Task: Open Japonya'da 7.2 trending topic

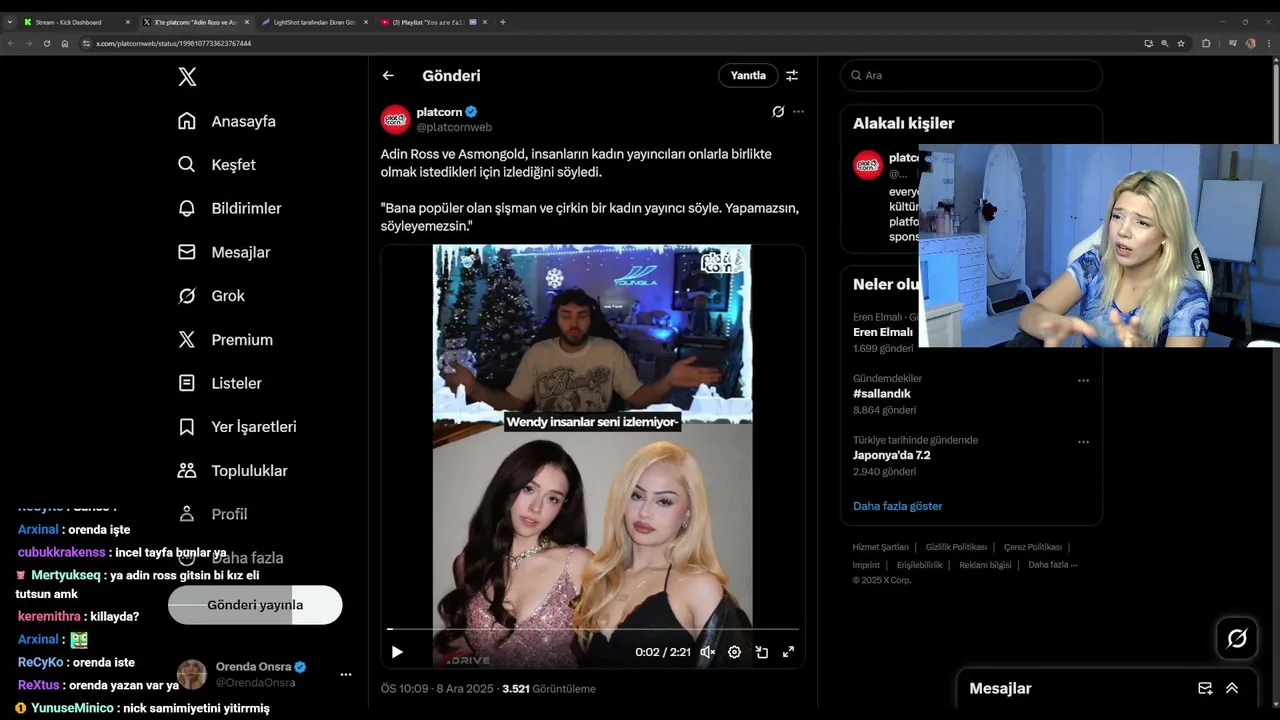Action: (892, 455)
